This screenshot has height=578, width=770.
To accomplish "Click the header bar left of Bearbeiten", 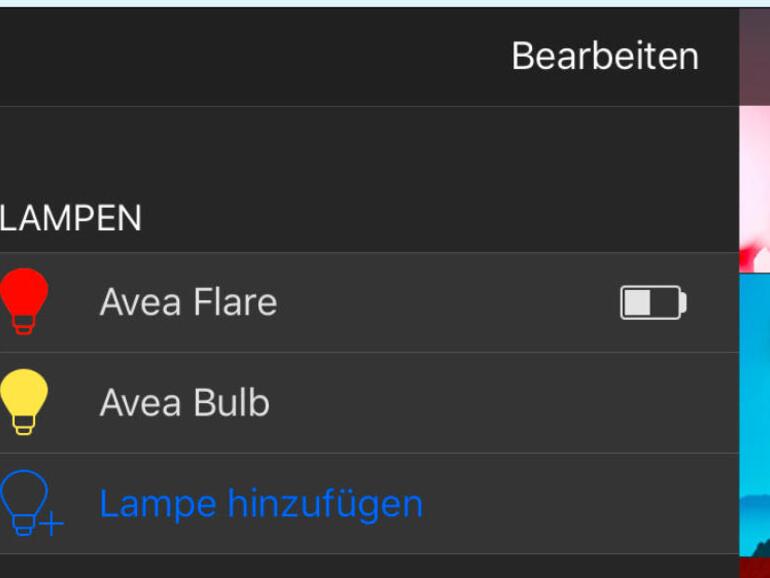I will point(250,56).
